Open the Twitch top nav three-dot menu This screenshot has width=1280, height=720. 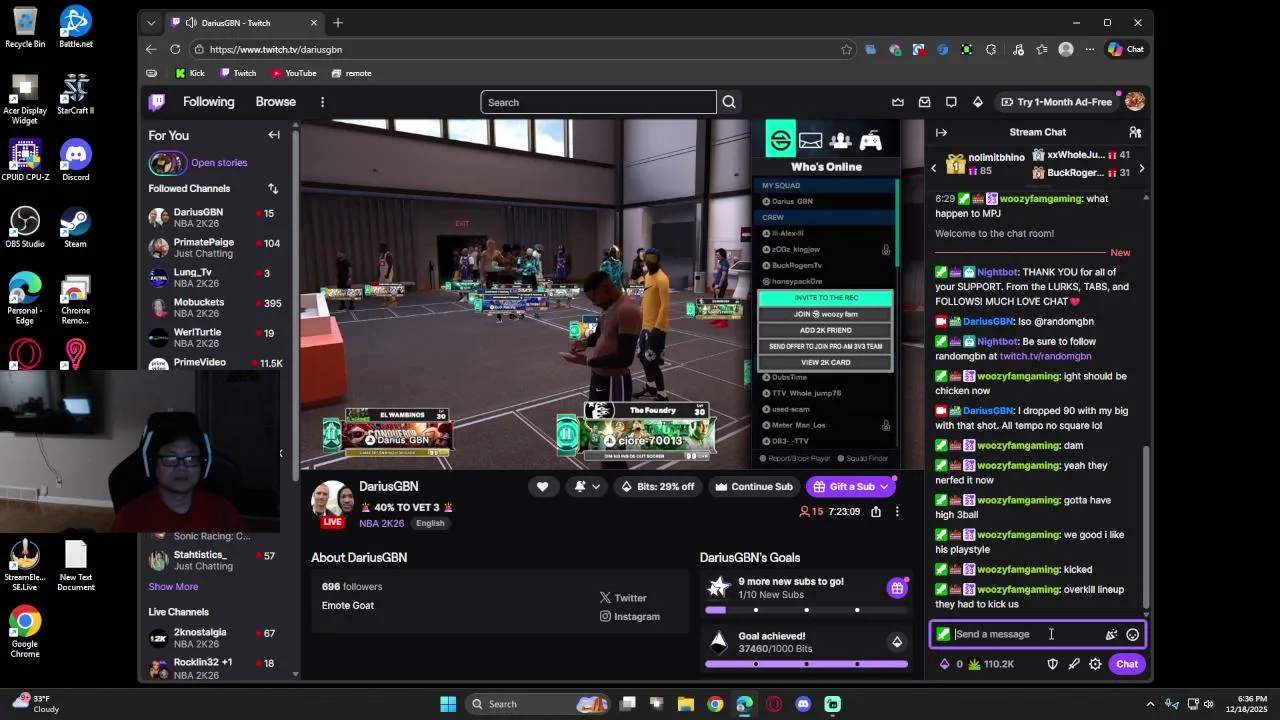pos(322,102)
